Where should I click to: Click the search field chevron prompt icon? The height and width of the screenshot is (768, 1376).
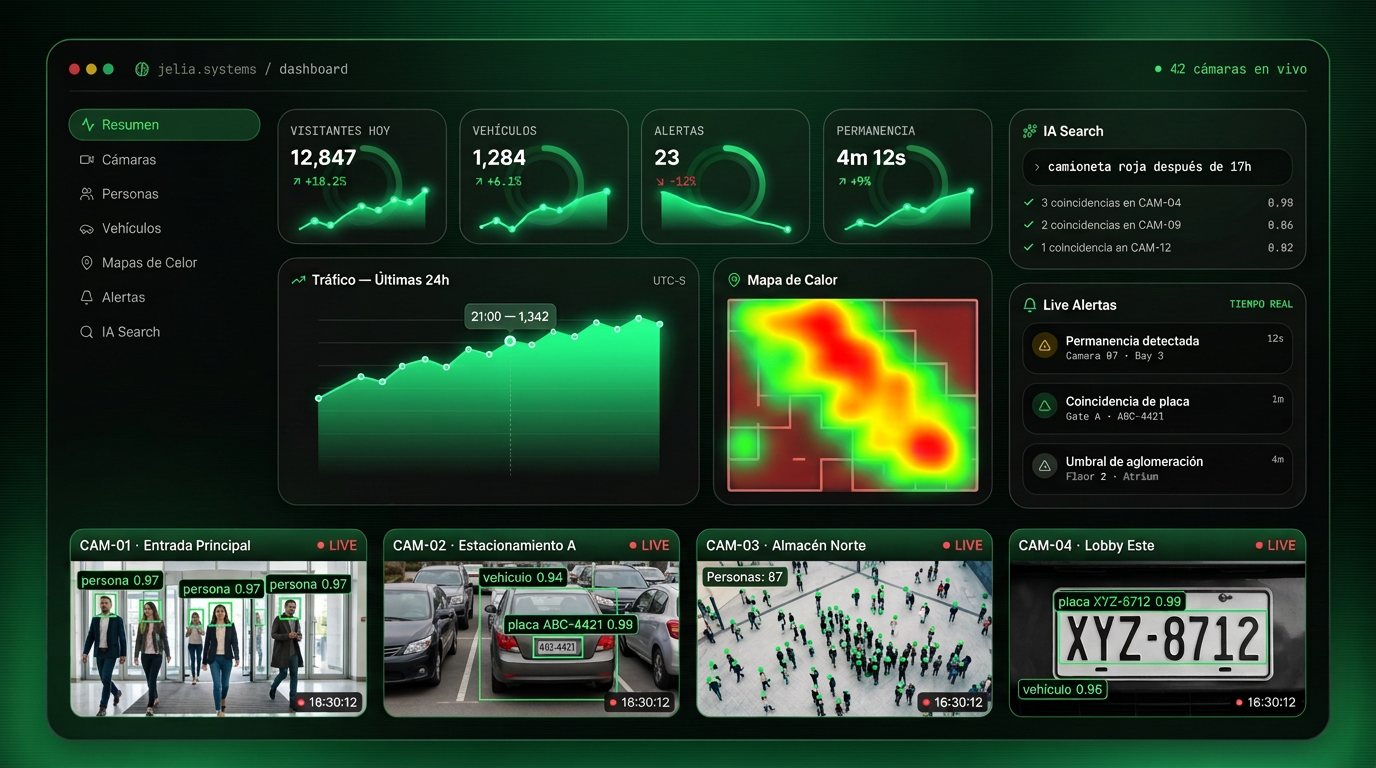(1037, 167)
